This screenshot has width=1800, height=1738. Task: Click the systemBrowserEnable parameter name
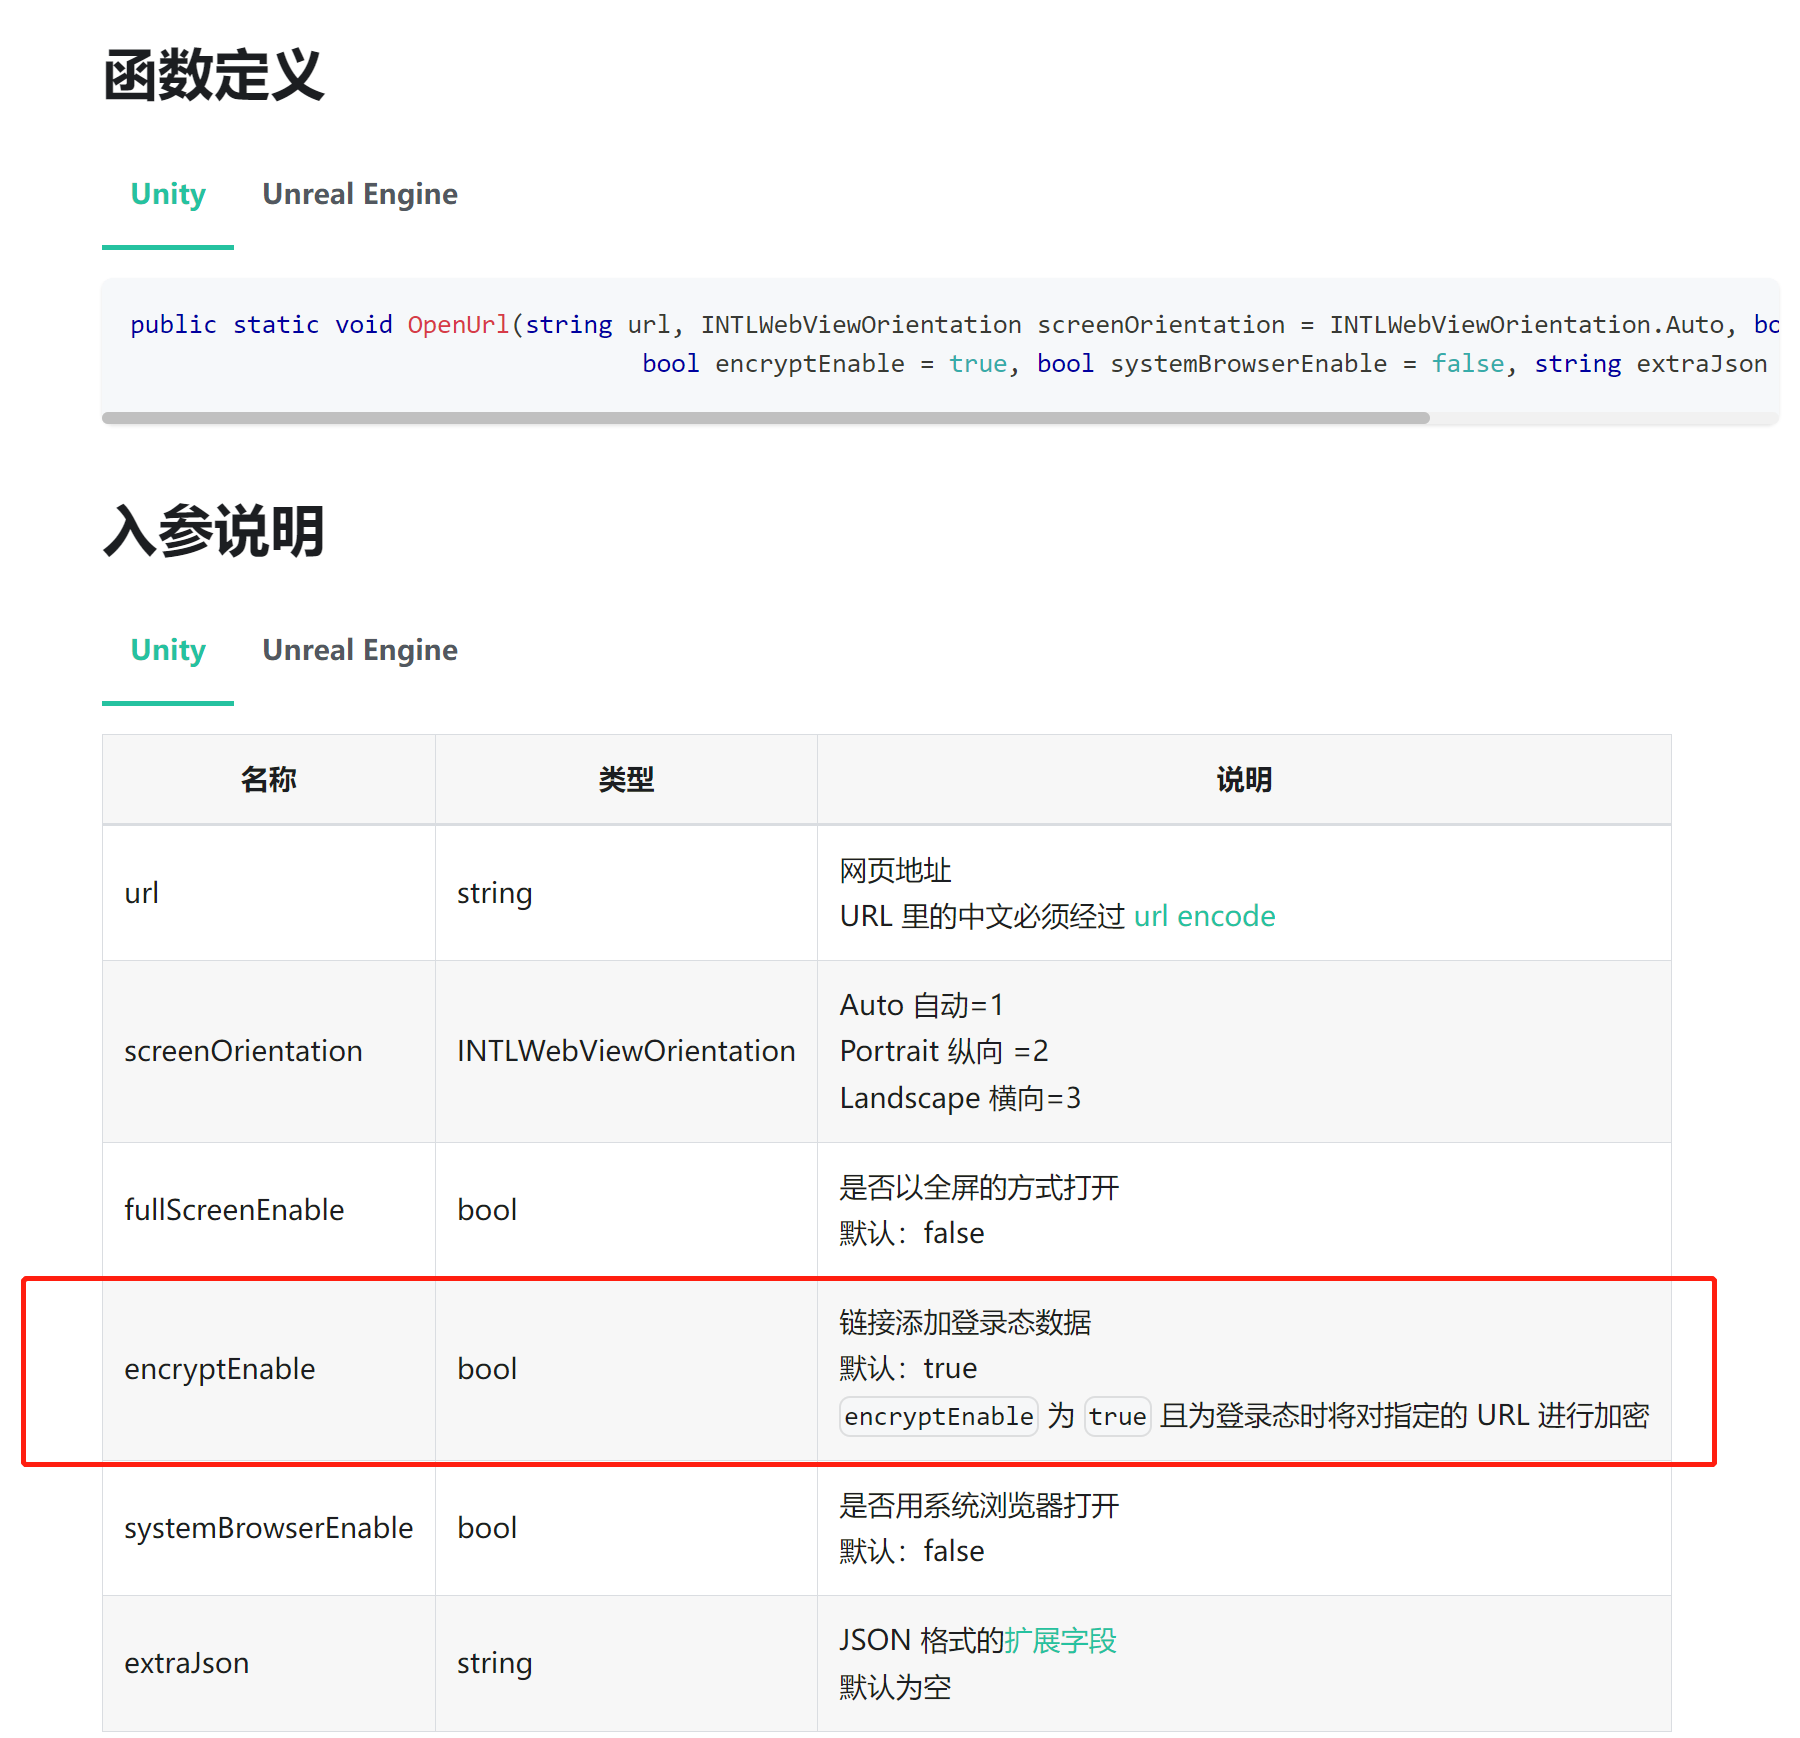(268, 1528)
